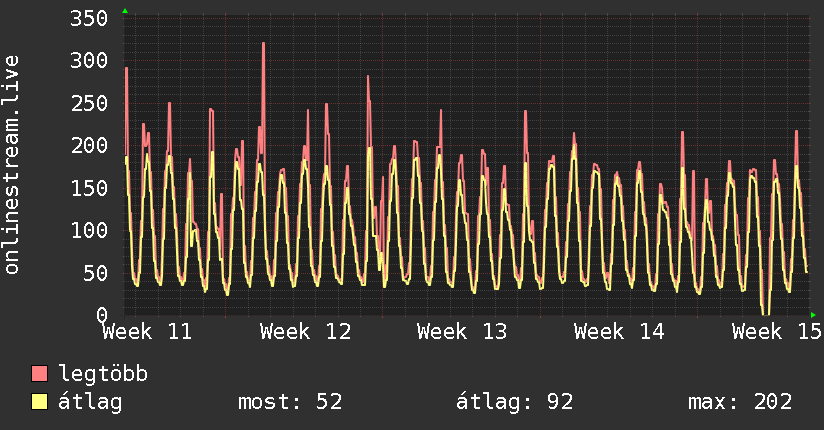
Task: Click the átlag legend label beside yellow swatch
Action: (90, 402)
